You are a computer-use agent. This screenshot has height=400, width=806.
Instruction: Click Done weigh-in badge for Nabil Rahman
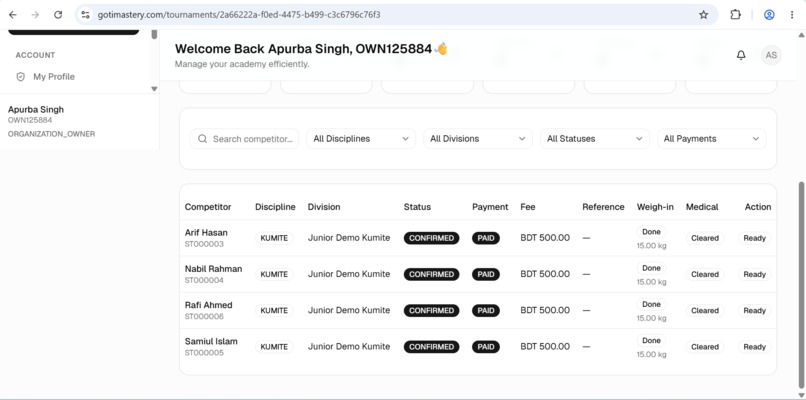click(x=651, y=268)
